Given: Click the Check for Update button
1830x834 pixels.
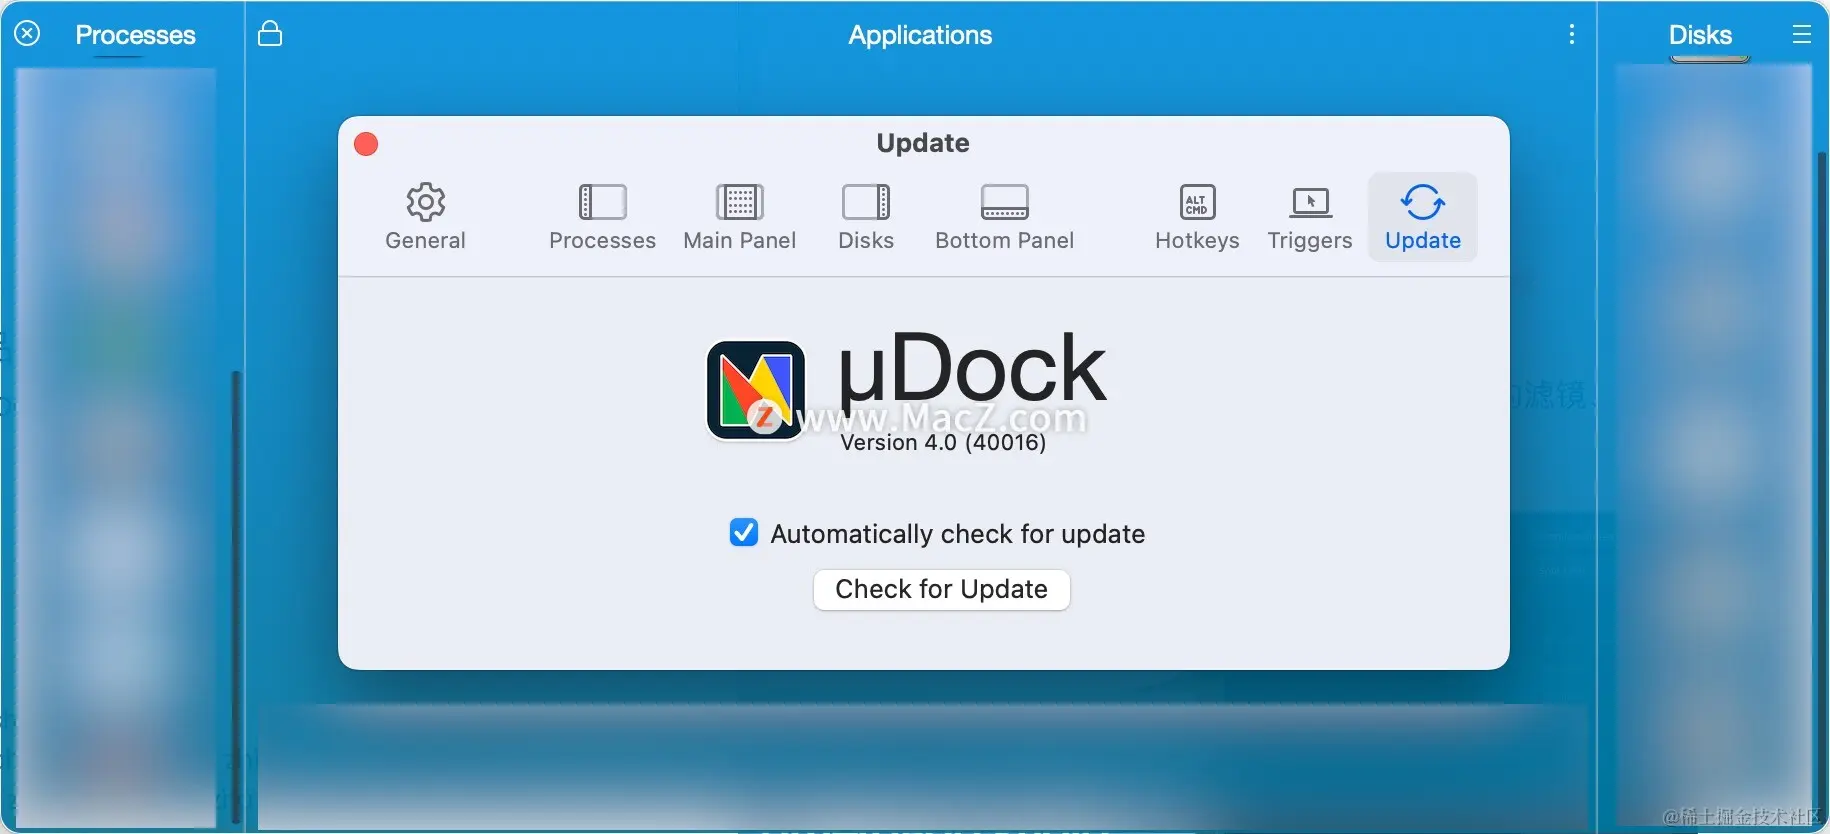Looking at the screenshot, I should coord(941,589).
